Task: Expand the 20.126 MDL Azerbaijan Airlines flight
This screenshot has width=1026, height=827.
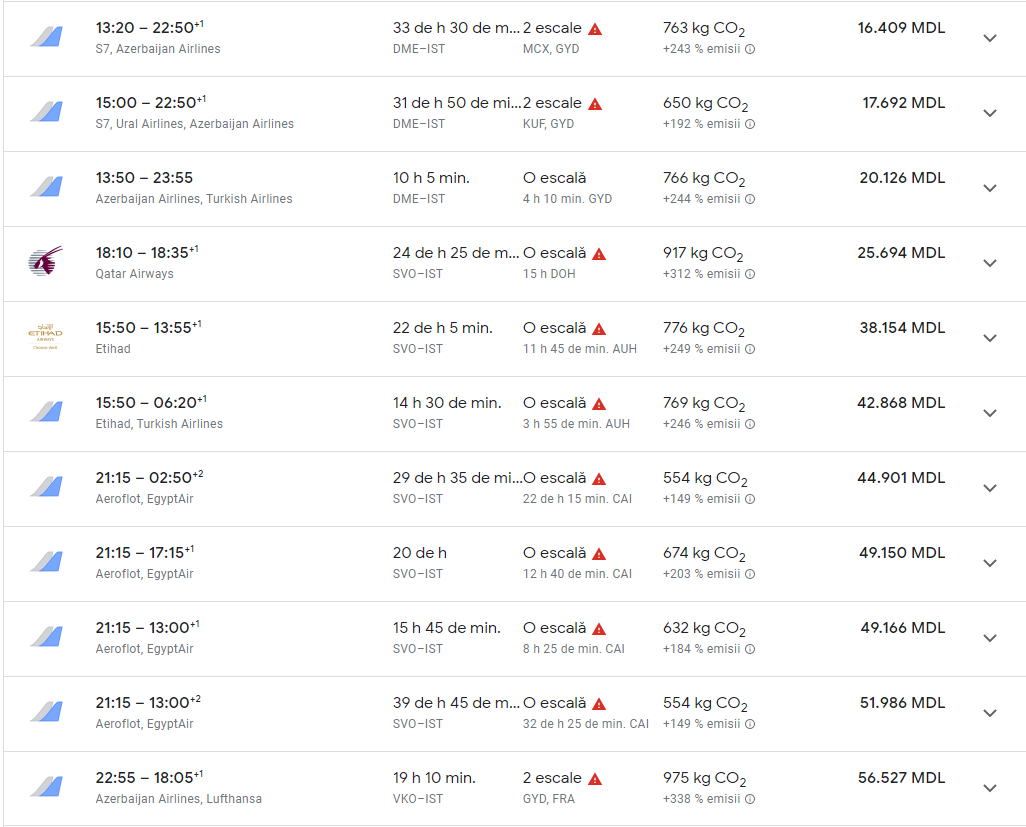Action: [x=990, y=188]
